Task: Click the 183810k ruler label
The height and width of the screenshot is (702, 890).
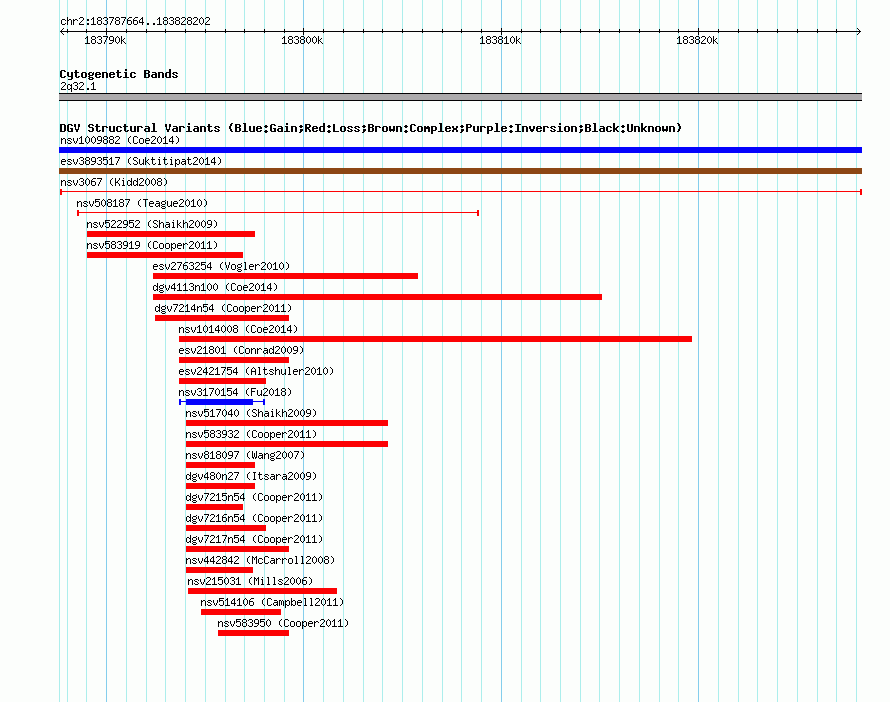Action: [x=500, y=40]
